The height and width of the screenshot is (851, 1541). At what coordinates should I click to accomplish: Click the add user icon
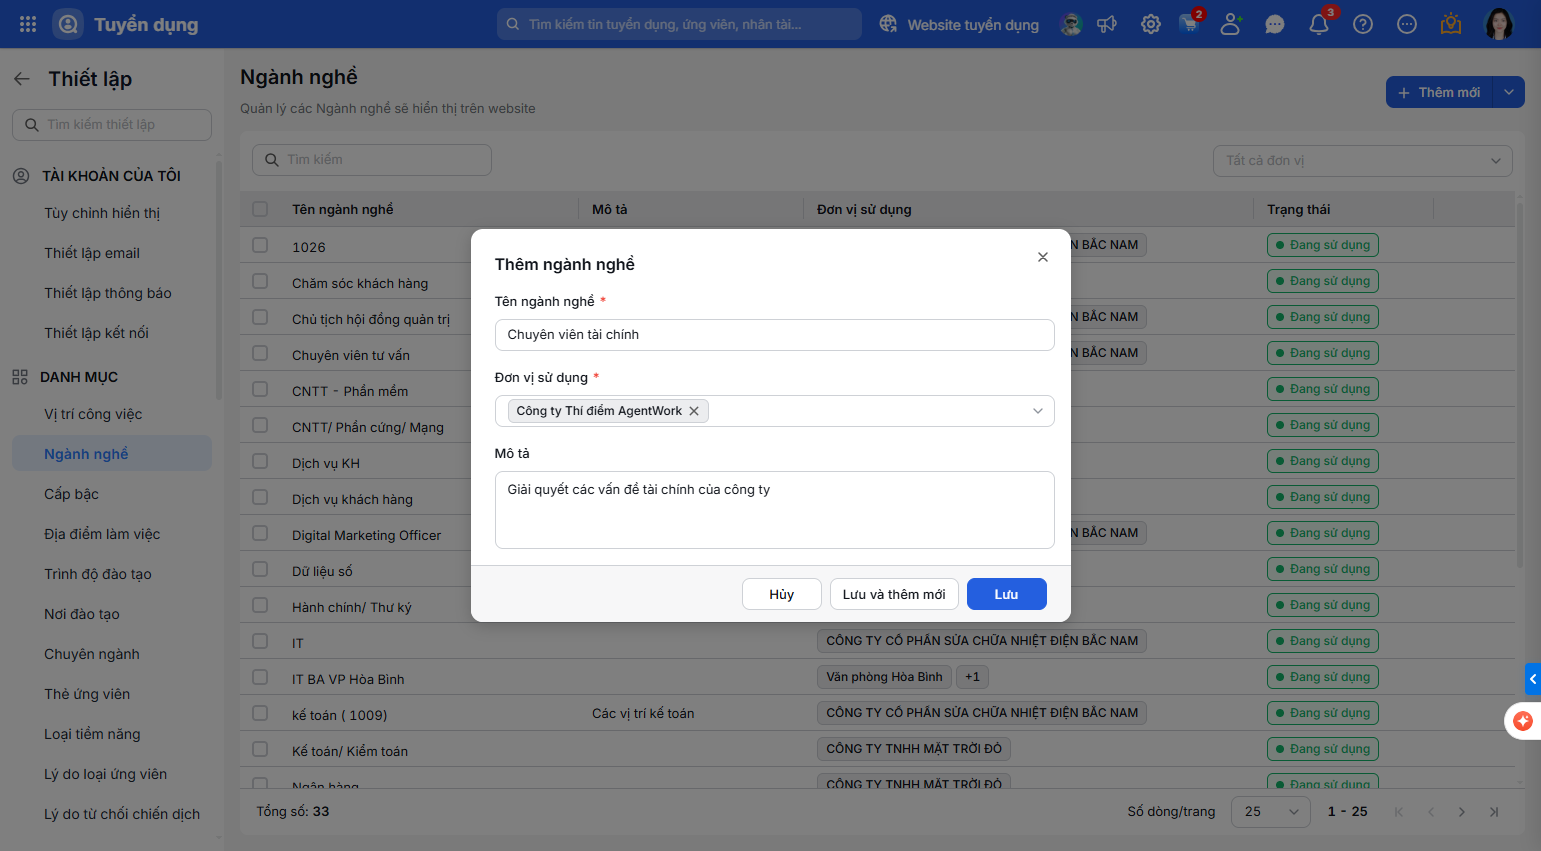click(x=1231, y=24)
